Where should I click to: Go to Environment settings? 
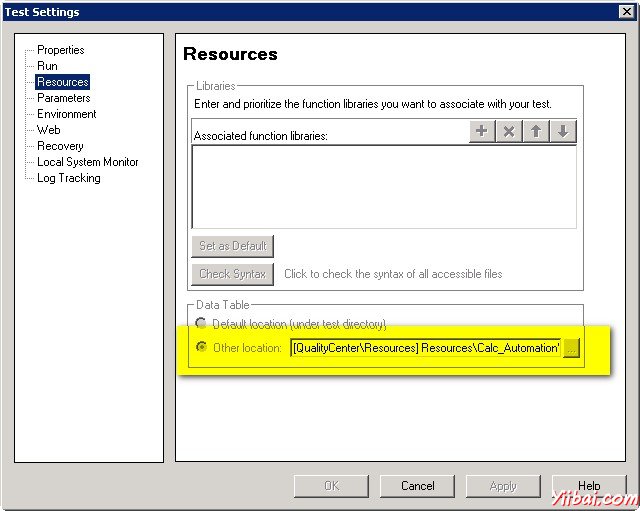66,114
